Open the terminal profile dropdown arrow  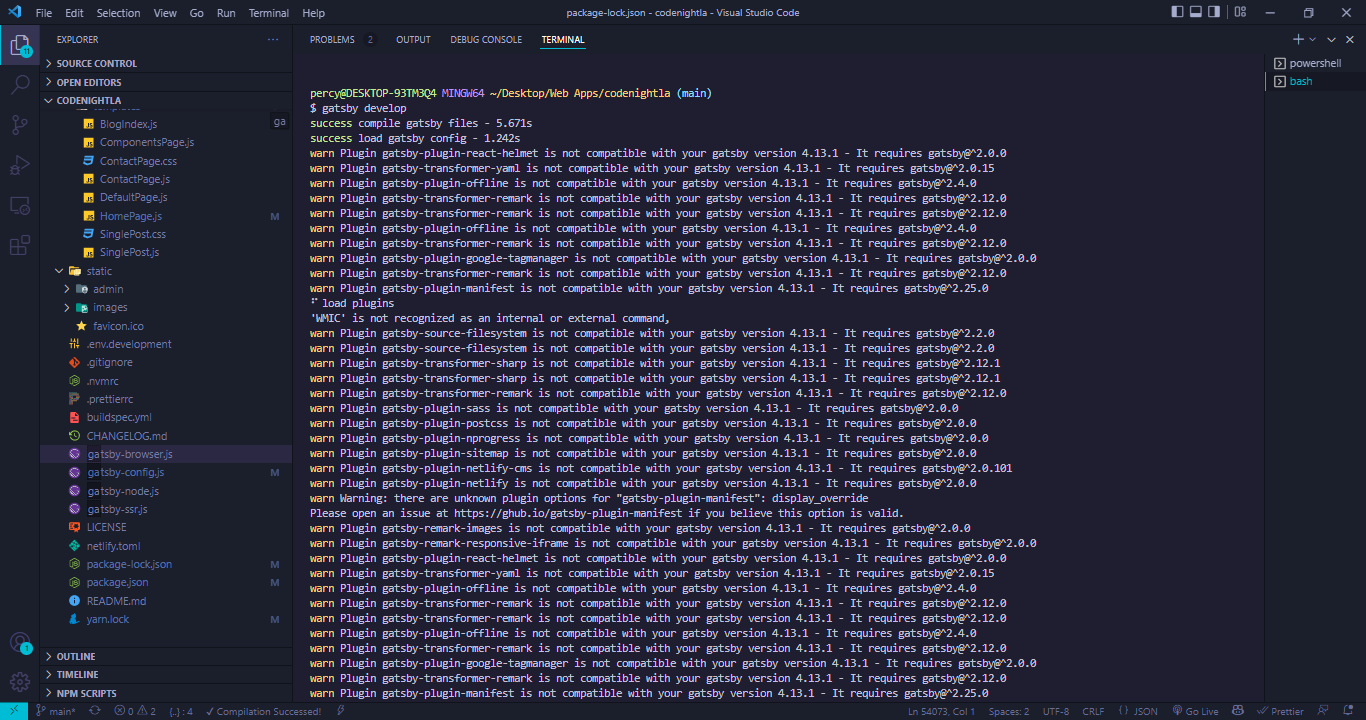tap(1312, 39)
